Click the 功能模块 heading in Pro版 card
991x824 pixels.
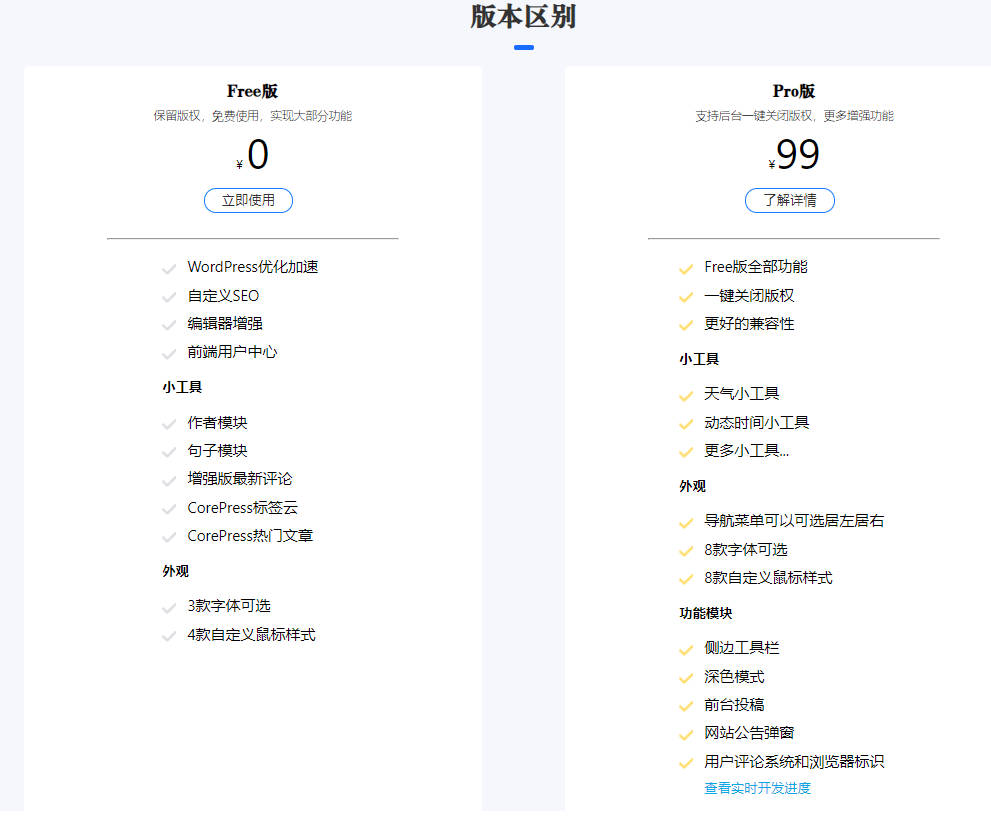(705, 613)
